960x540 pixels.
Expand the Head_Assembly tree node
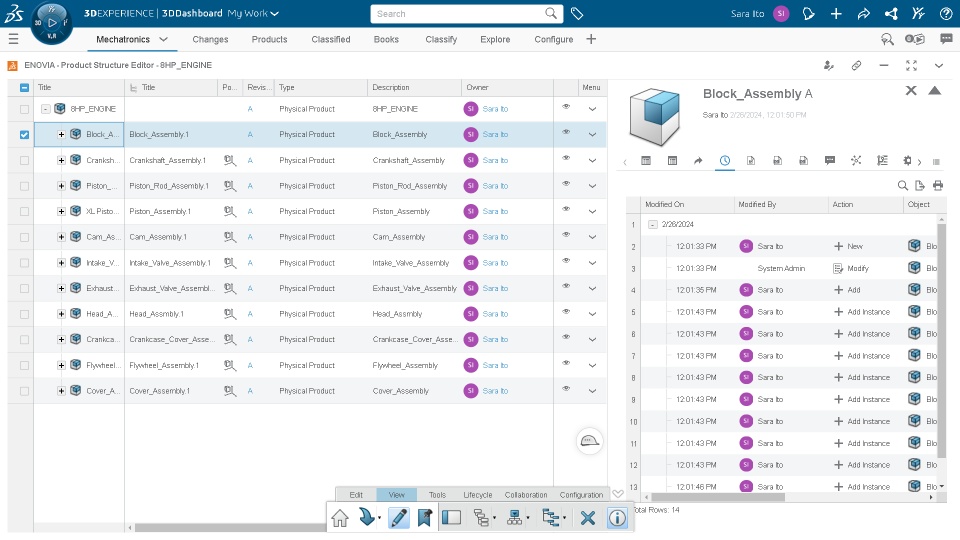pos(61,314)
